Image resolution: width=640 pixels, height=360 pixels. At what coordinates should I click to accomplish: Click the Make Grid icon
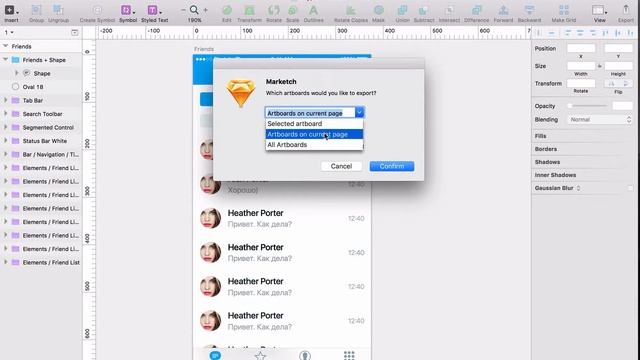point(564,10)
